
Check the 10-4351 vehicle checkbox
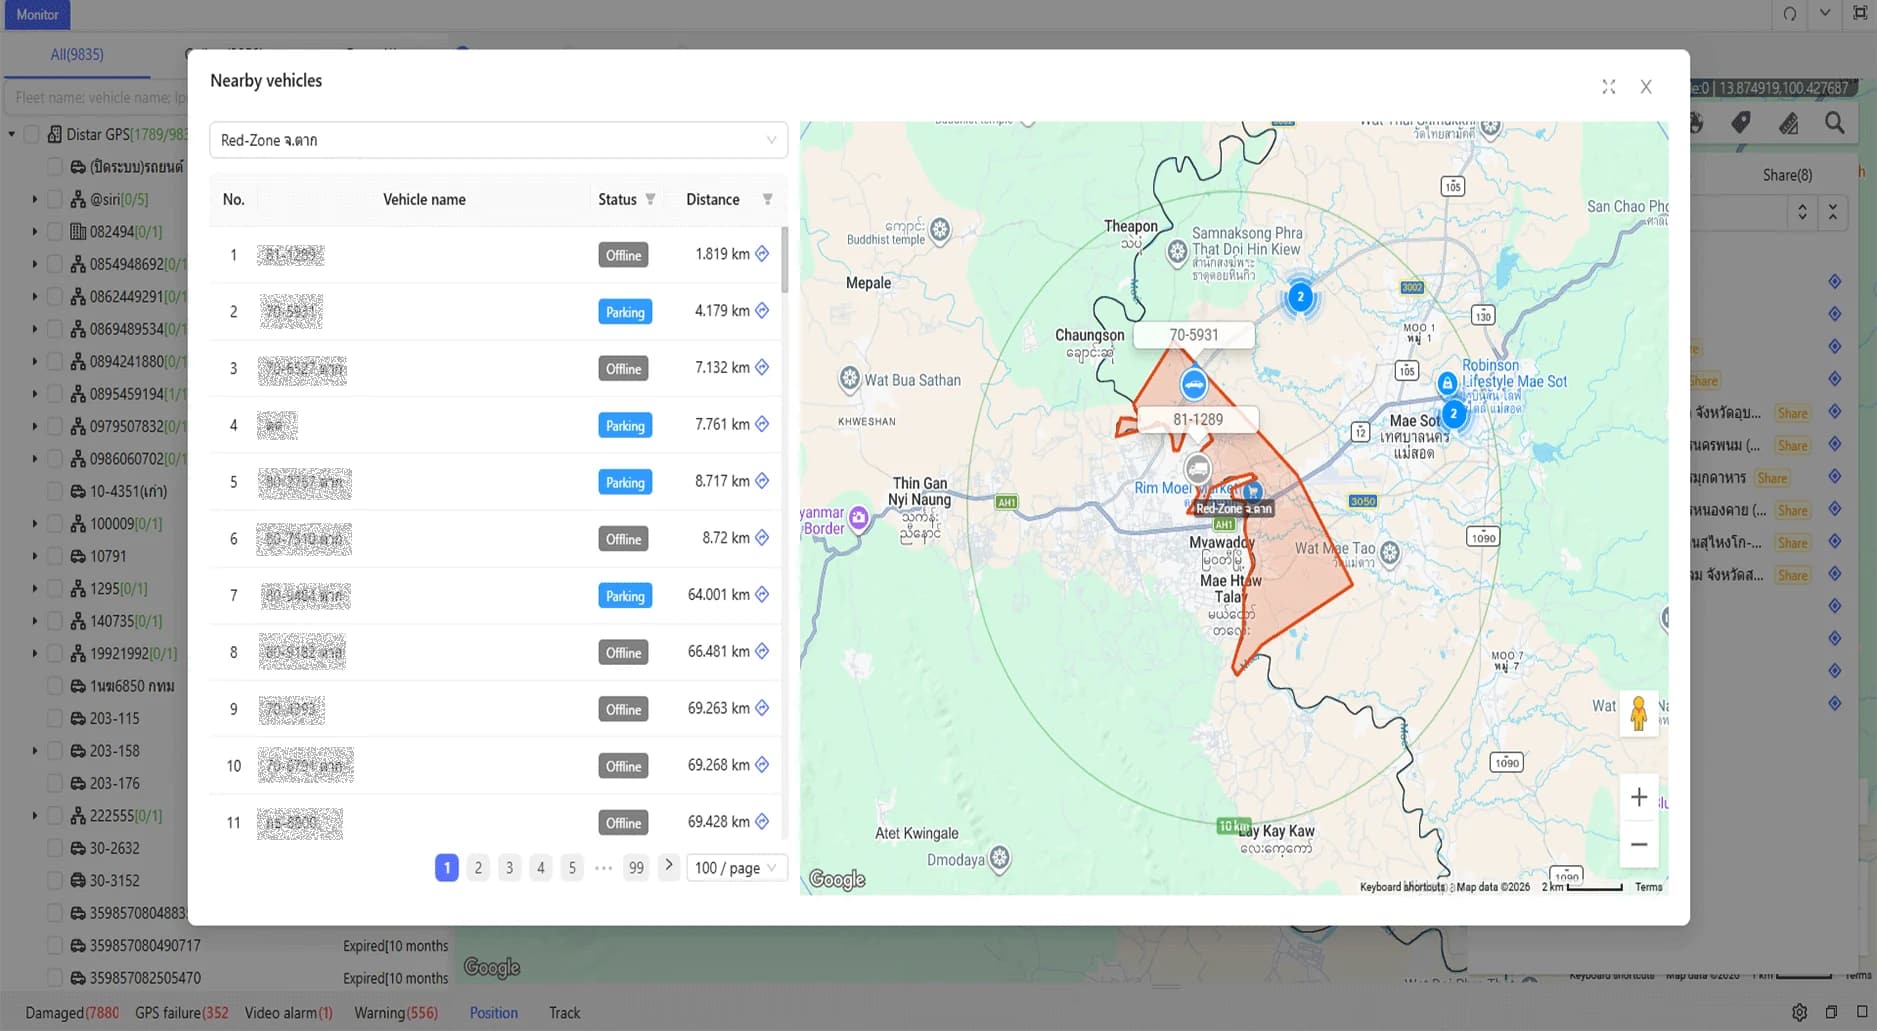pos(55,491)
